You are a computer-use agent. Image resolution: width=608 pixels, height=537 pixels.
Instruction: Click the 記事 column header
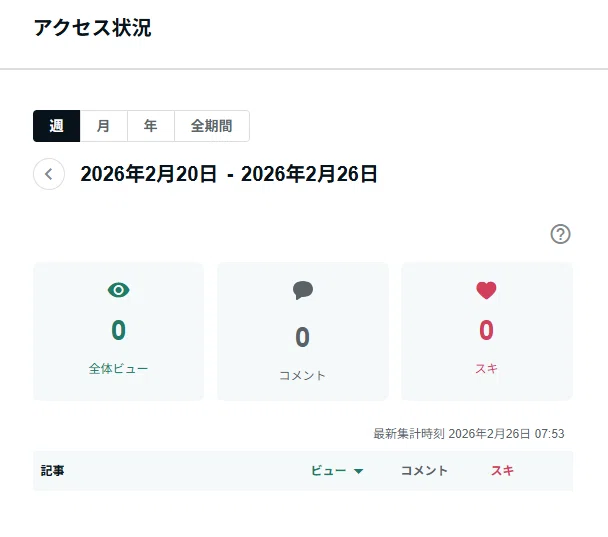pos(52,471)
